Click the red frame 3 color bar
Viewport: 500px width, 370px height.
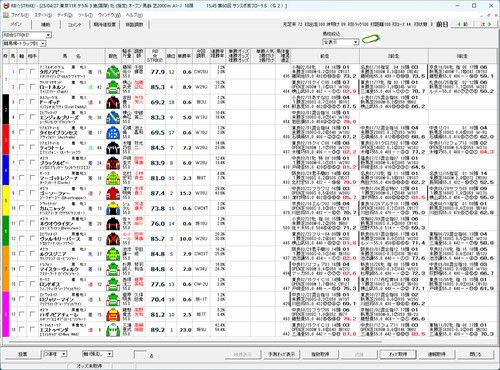pyautogui.click(x=5, y=140)
